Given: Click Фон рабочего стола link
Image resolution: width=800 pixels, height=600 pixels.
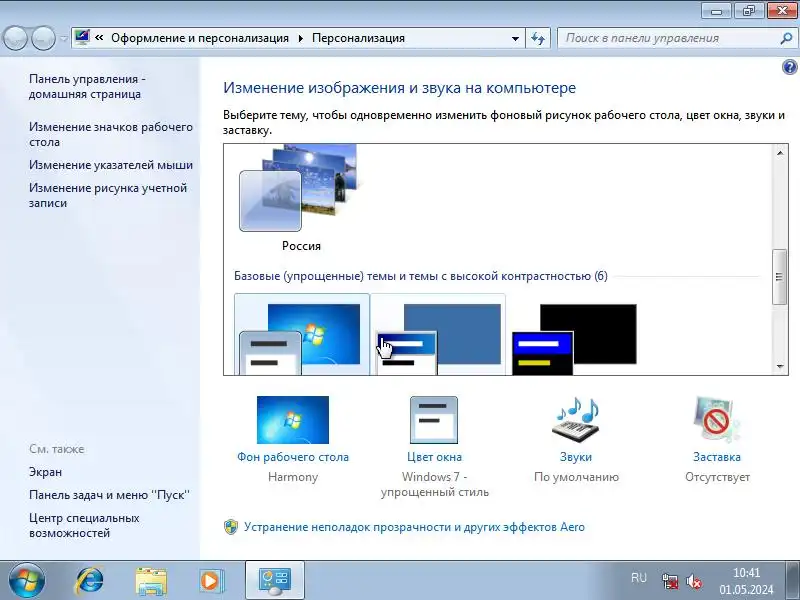Looking at the screenshot, I should click(x=293, y=457).
